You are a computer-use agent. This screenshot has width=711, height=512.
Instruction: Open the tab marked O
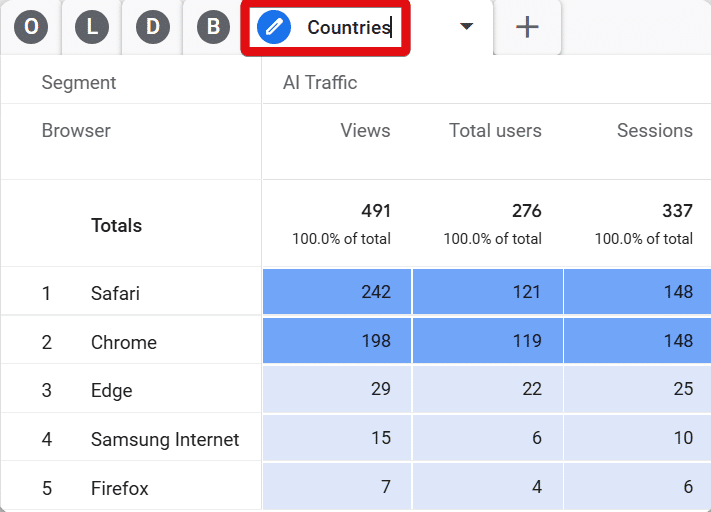click(x=31, y=27)
